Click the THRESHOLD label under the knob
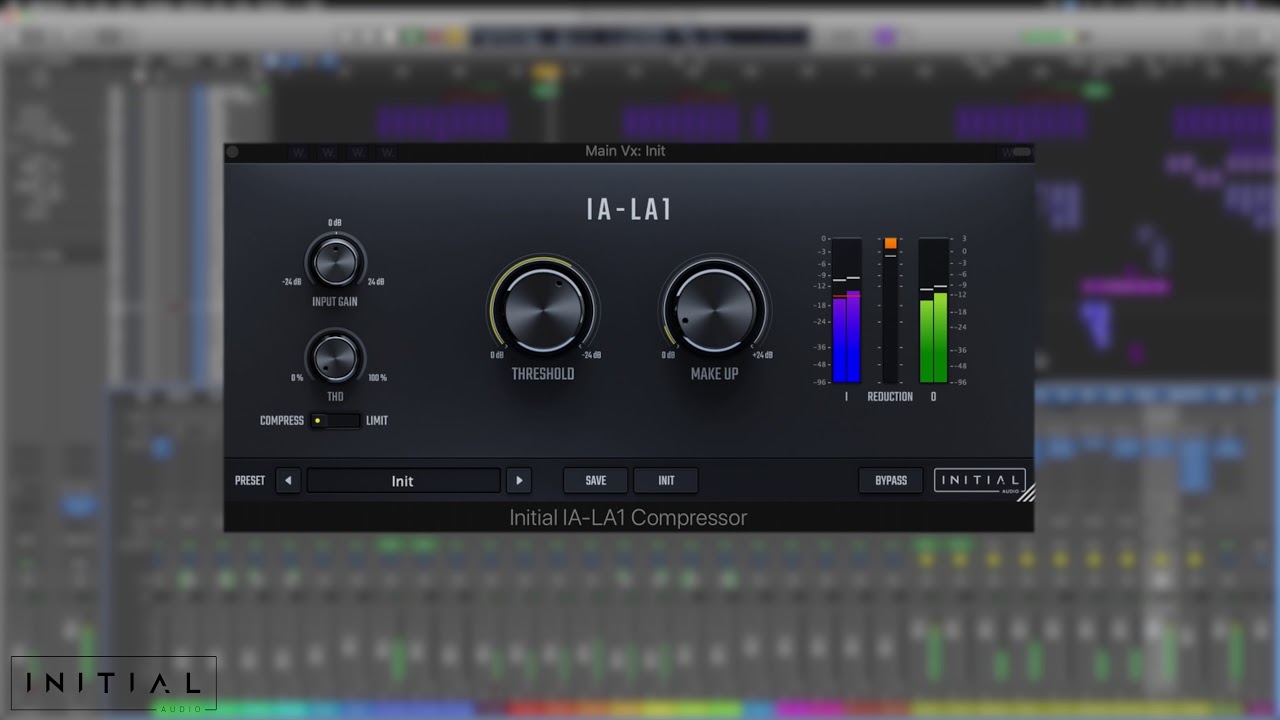This screenshot has width=1280, height=720. [x=543, y=374]
